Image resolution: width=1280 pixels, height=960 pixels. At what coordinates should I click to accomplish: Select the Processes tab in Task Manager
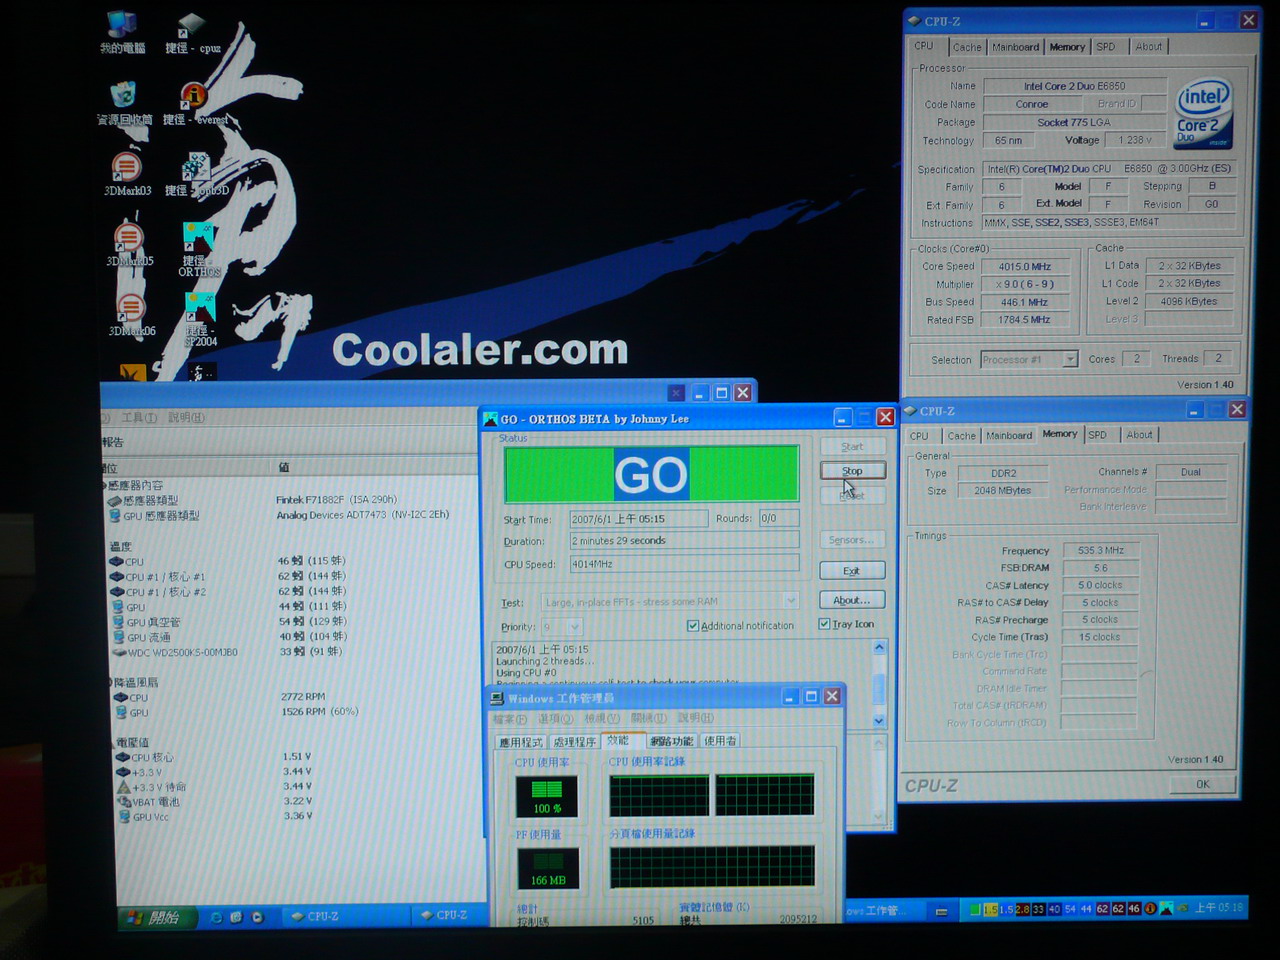(575, 742)
